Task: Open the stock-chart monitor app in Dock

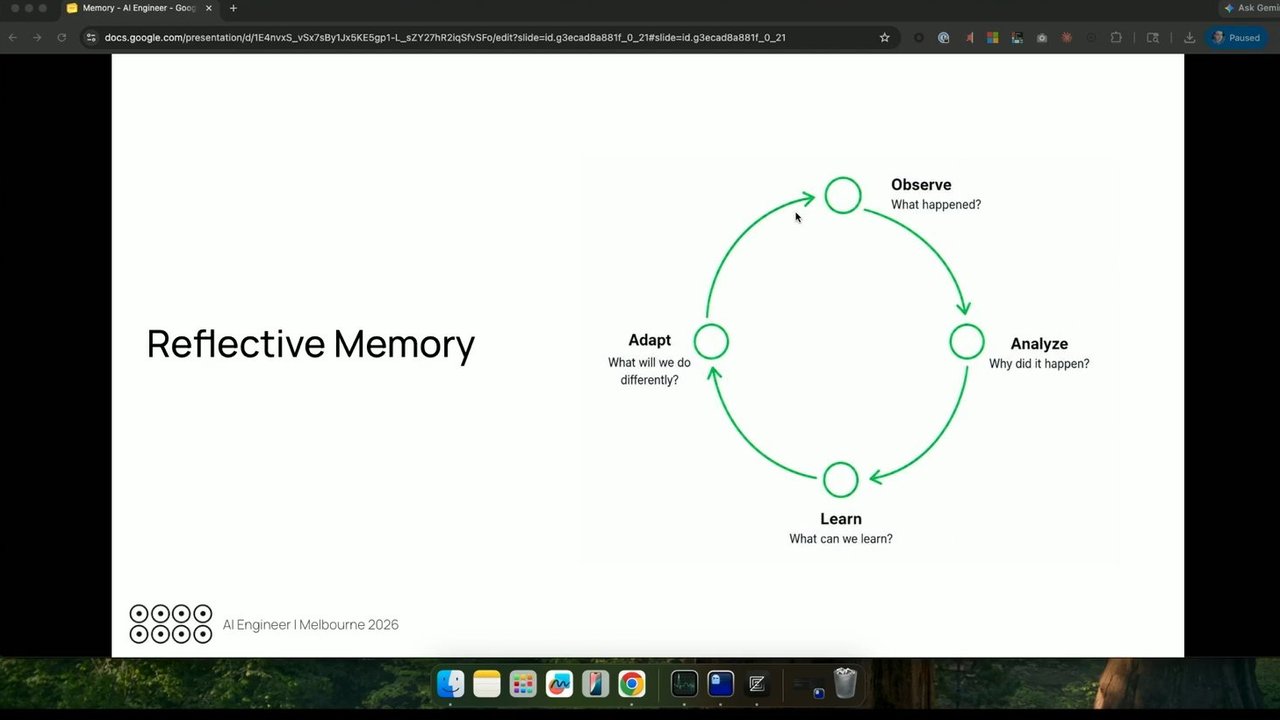Action: click(684, 684)
